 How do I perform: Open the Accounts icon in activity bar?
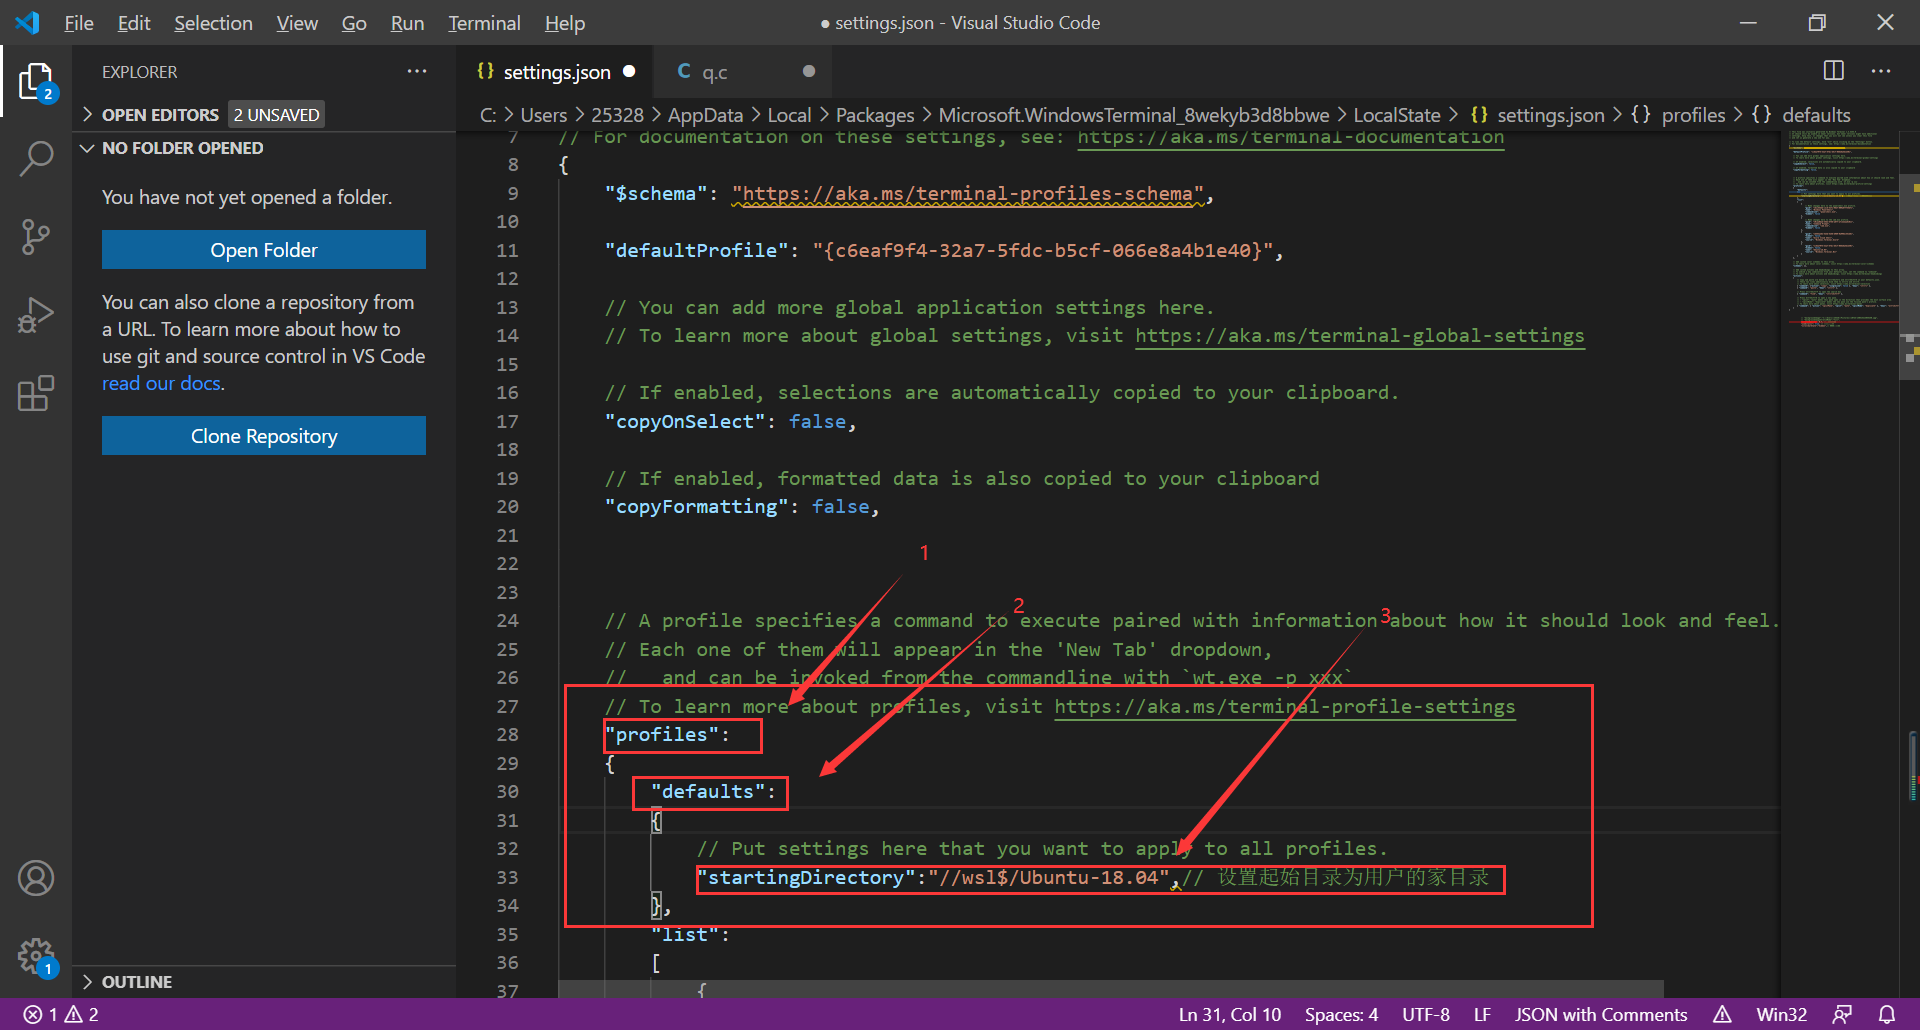point(36,878)
